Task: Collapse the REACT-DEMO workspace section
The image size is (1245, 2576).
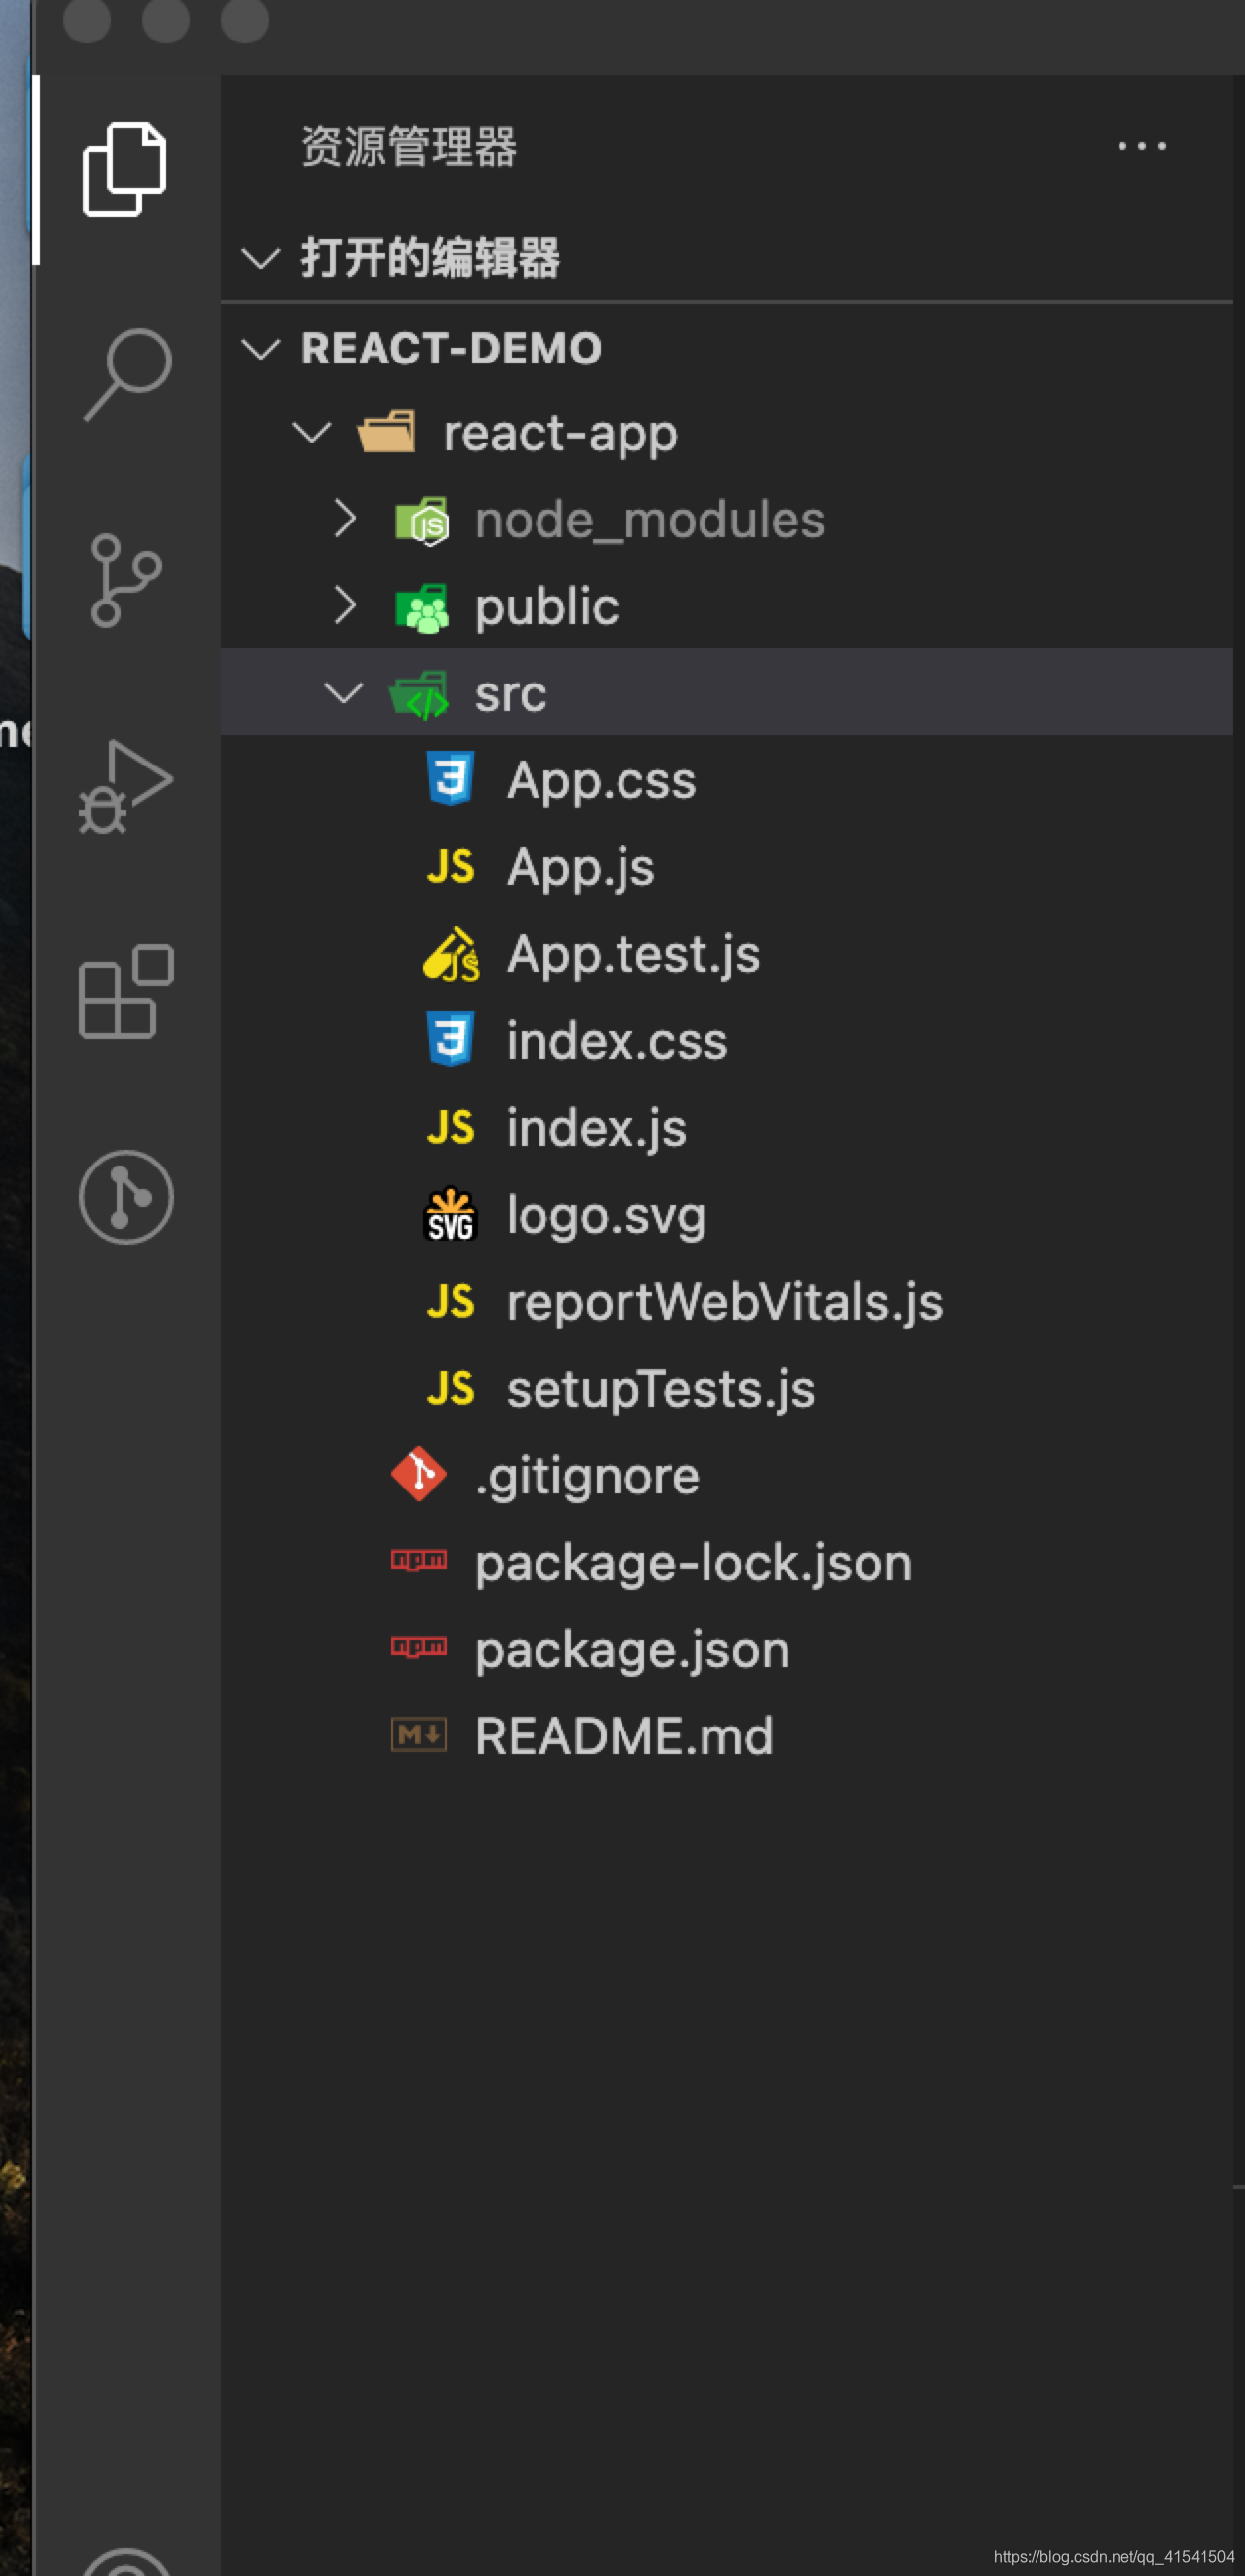Action: pos(261,349)
